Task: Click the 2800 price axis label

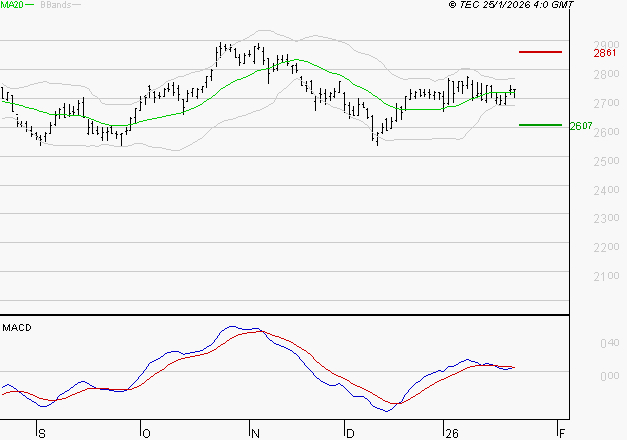Action: [606, 74]
